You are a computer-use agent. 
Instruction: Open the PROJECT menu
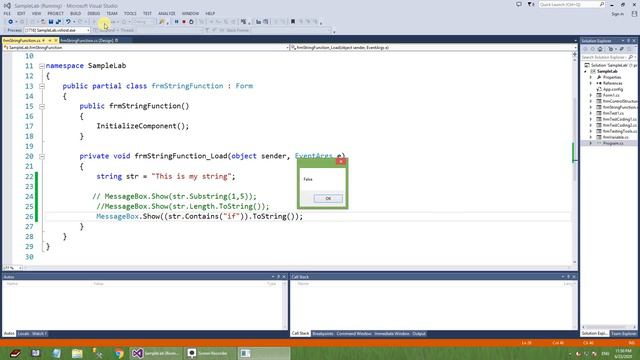coord(56,13)
